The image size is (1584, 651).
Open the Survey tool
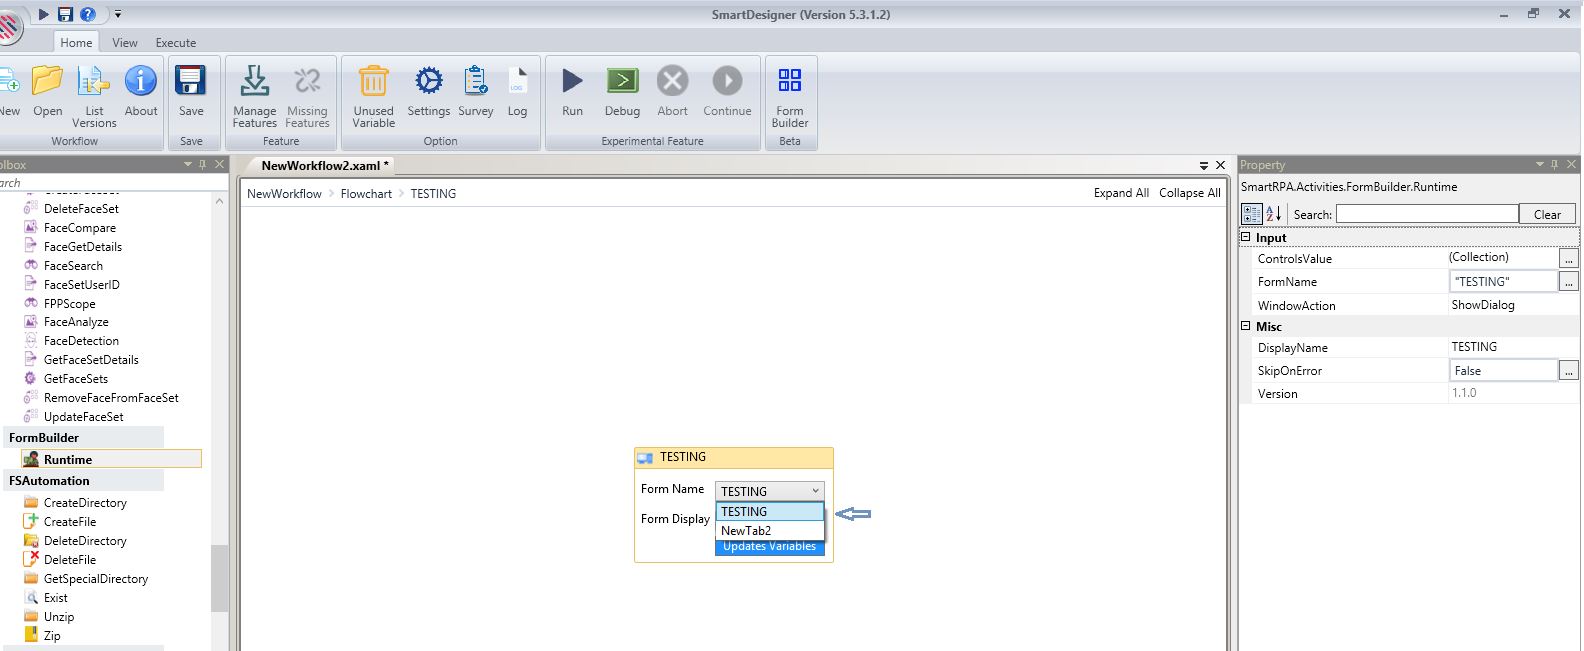click(x=476, y=81)
